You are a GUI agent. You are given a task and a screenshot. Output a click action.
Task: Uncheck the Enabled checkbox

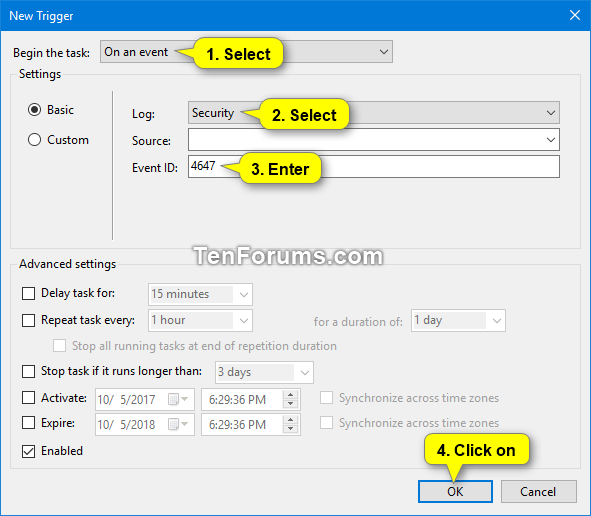28,451
